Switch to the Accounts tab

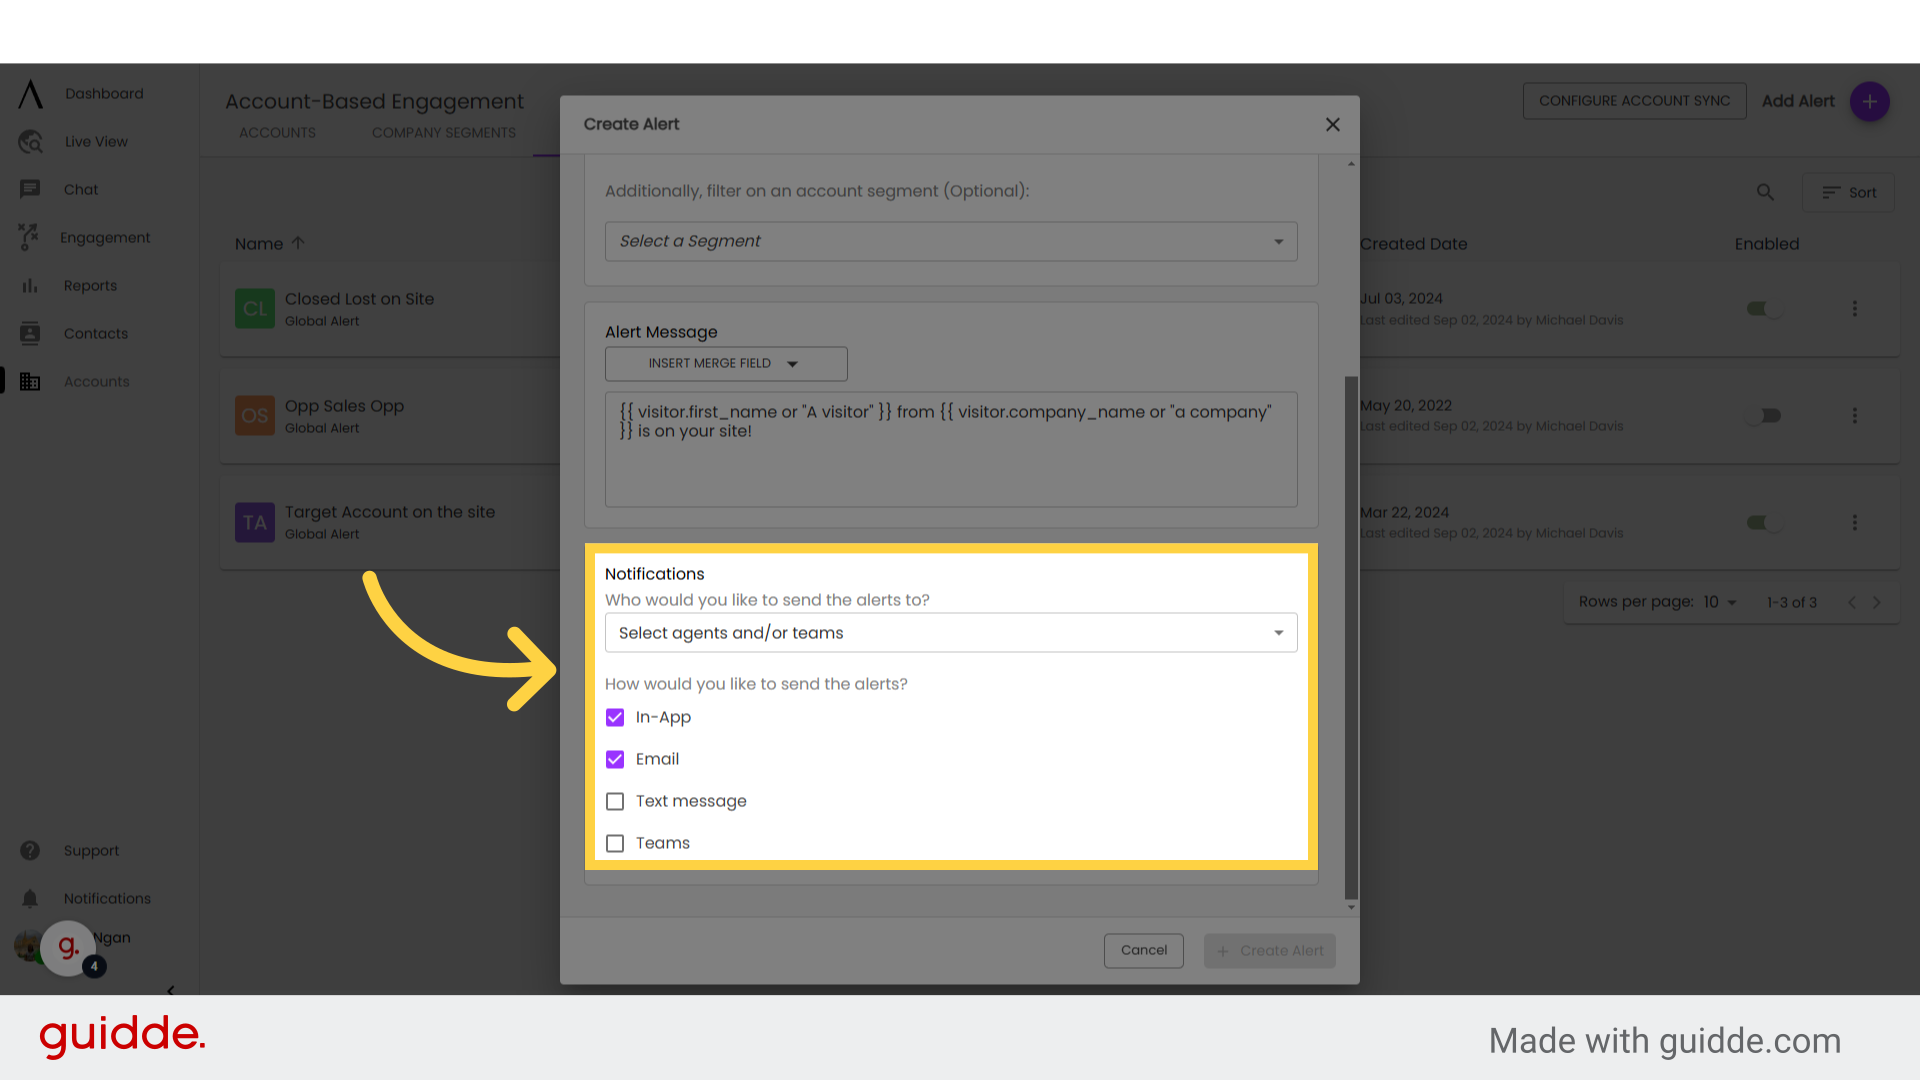277,132
